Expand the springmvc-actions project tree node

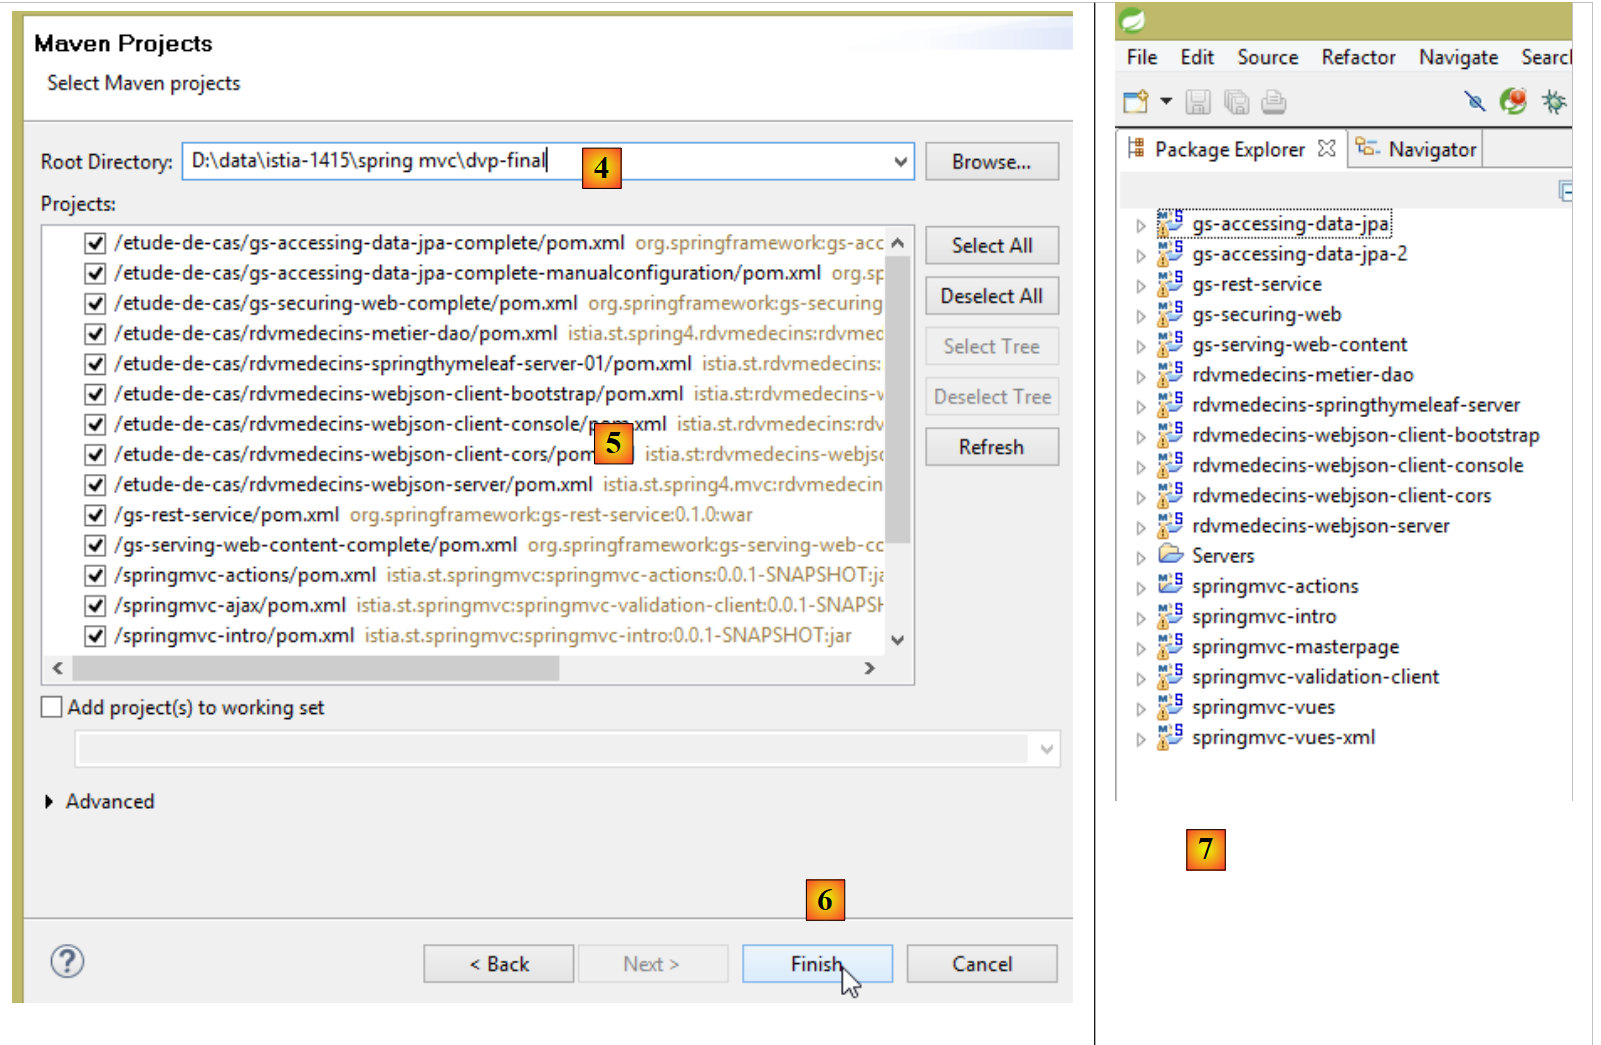click(x=1140, y=588)
